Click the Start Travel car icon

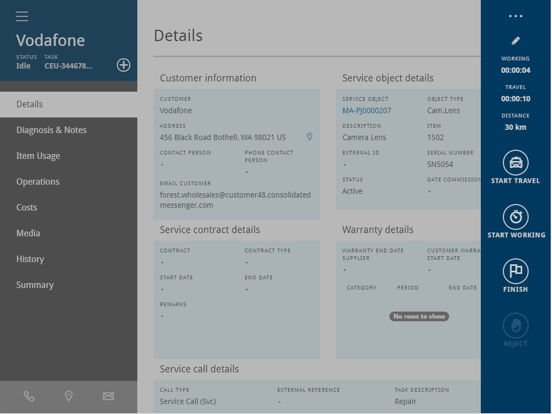click(x=515, y=163)
